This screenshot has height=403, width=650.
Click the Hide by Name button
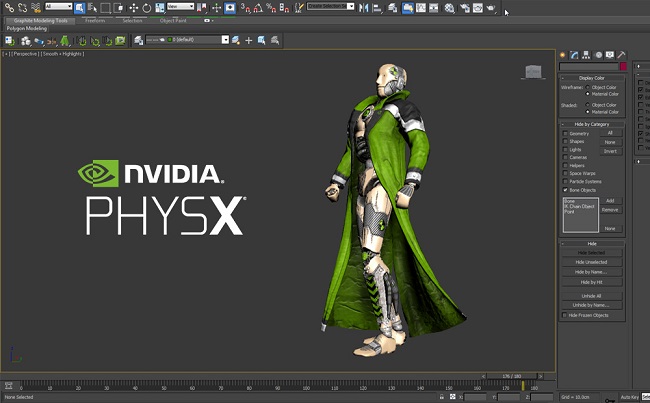[x=592, y=272]
